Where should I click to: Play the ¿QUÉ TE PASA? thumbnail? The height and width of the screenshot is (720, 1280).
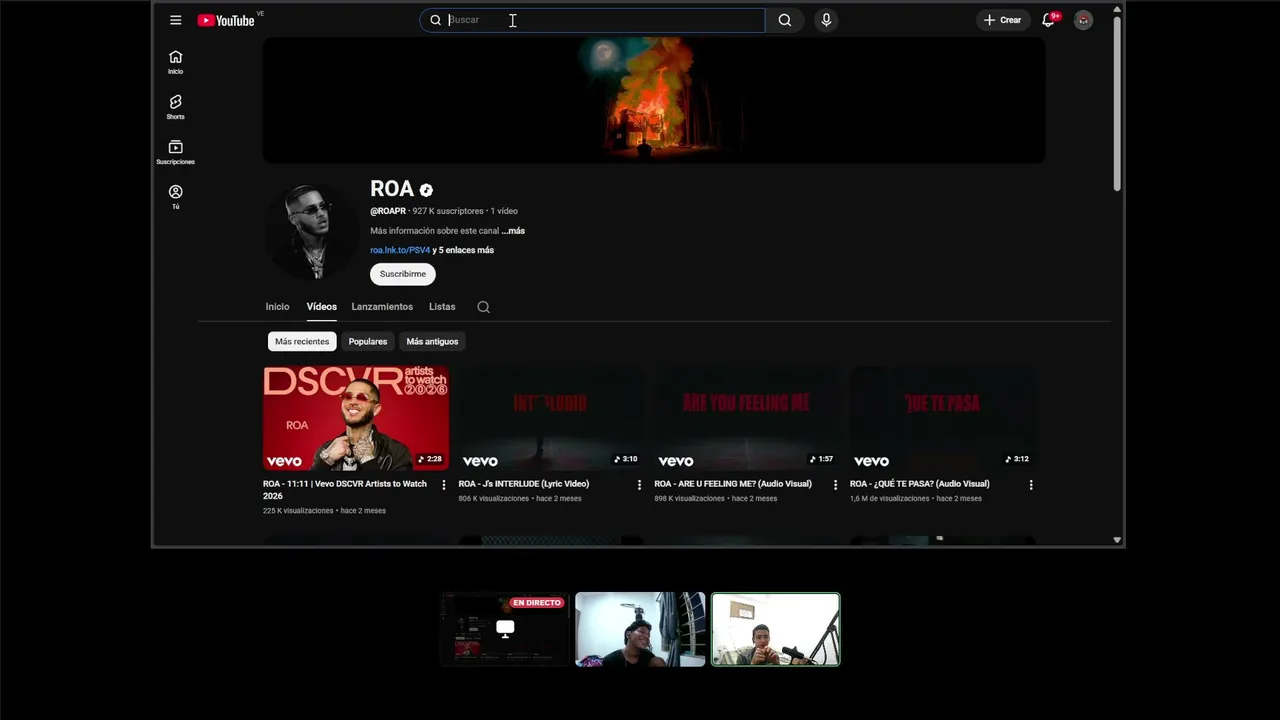click(x=943, y=418)
